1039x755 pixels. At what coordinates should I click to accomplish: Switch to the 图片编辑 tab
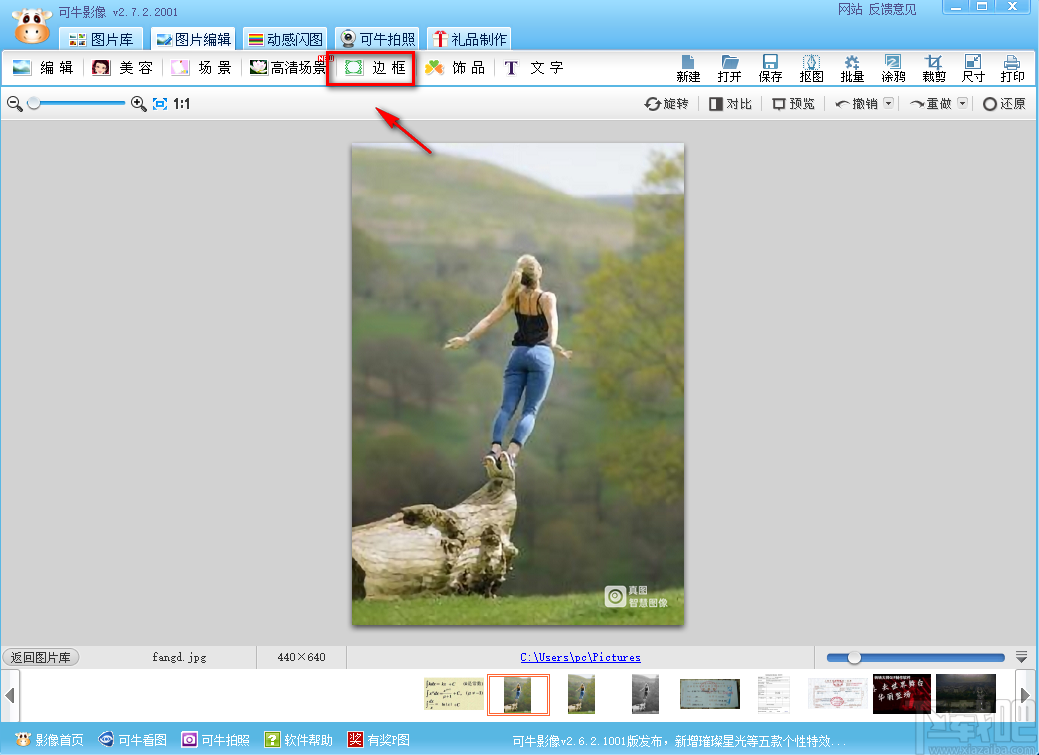(193, 39)
